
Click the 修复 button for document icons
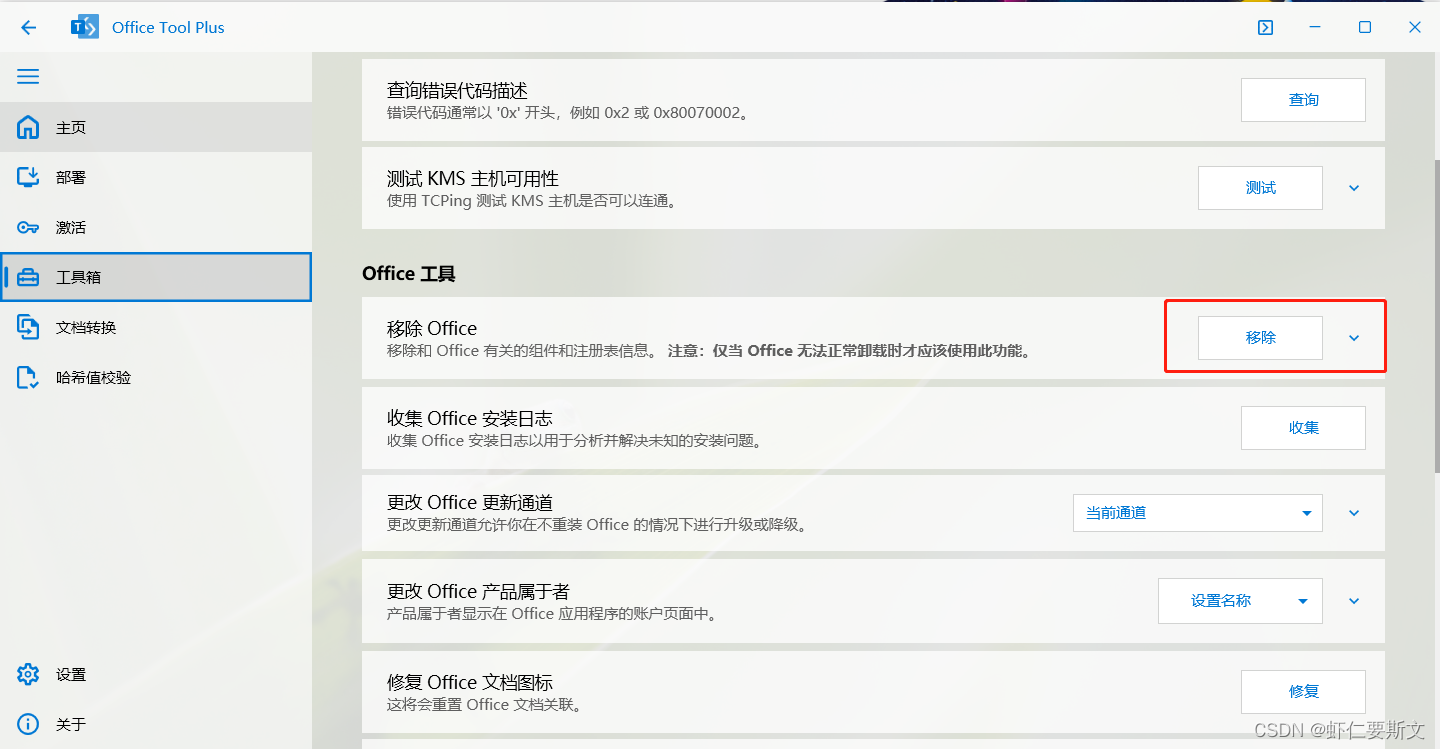click(x=1303, y=691)
